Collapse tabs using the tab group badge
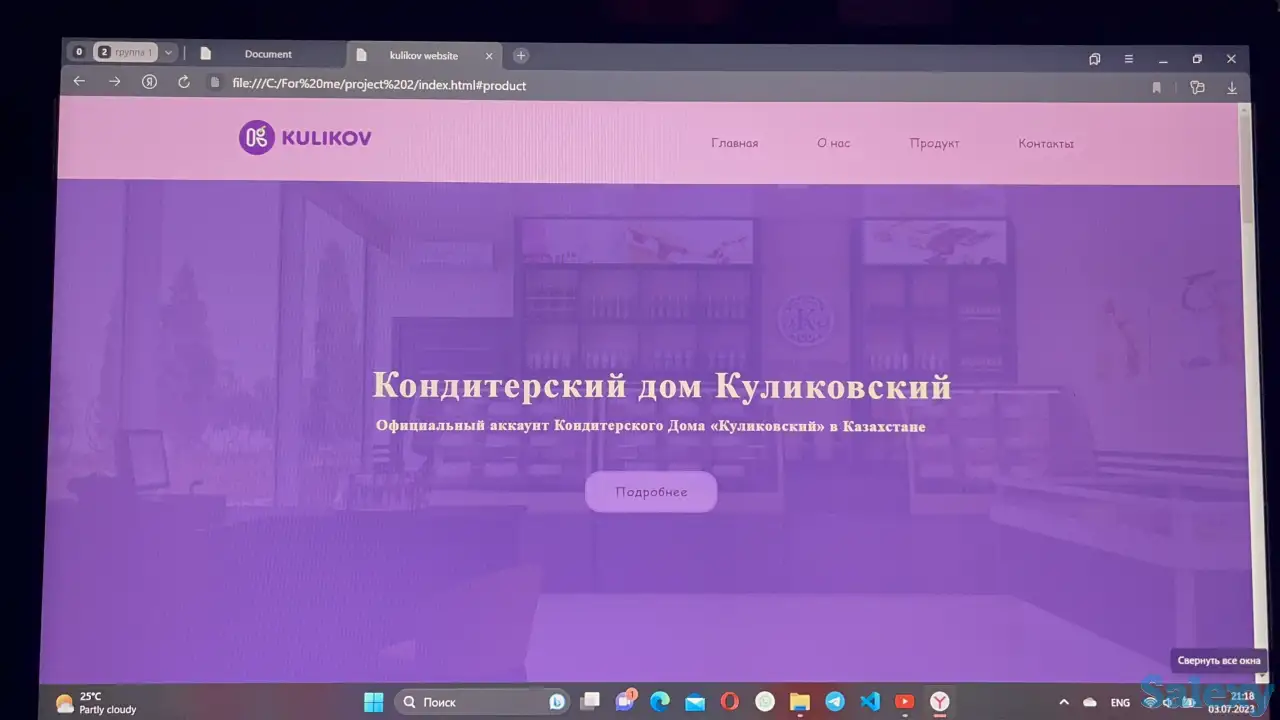 [104, 51]
